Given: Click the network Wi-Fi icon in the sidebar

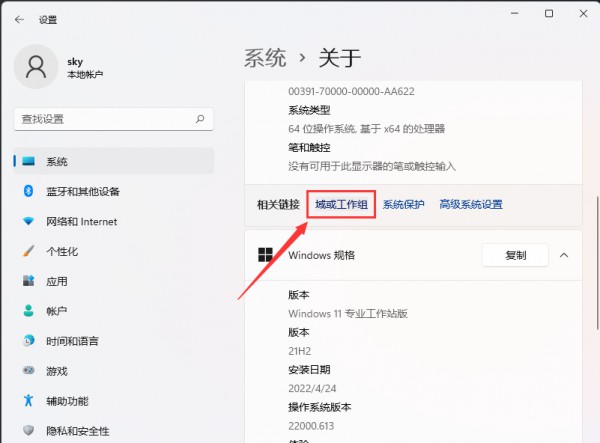Looking at the screenshot, I should [x=28, y=221].
